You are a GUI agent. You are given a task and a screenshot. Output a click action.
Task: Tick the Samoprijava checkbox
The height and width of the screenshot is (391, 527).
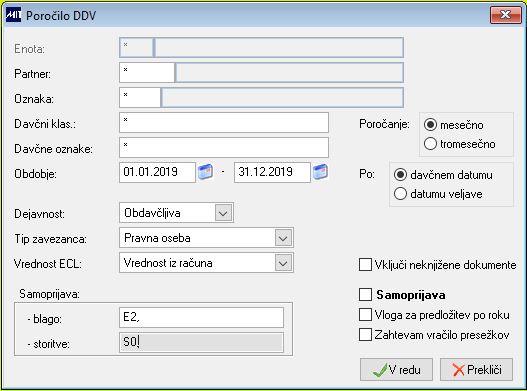pos(365,295)
